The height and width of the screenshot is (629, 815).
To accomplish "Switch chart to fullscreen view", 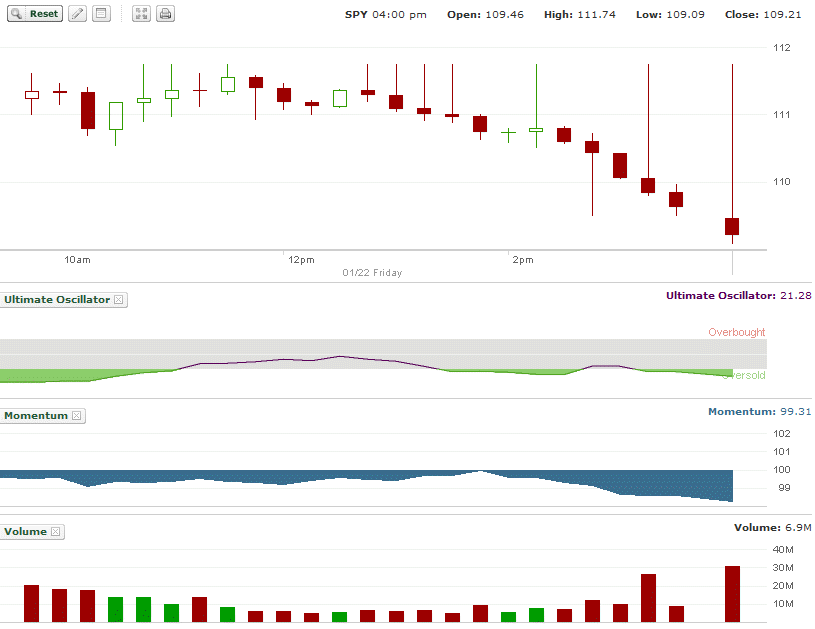I will (141, 14).
